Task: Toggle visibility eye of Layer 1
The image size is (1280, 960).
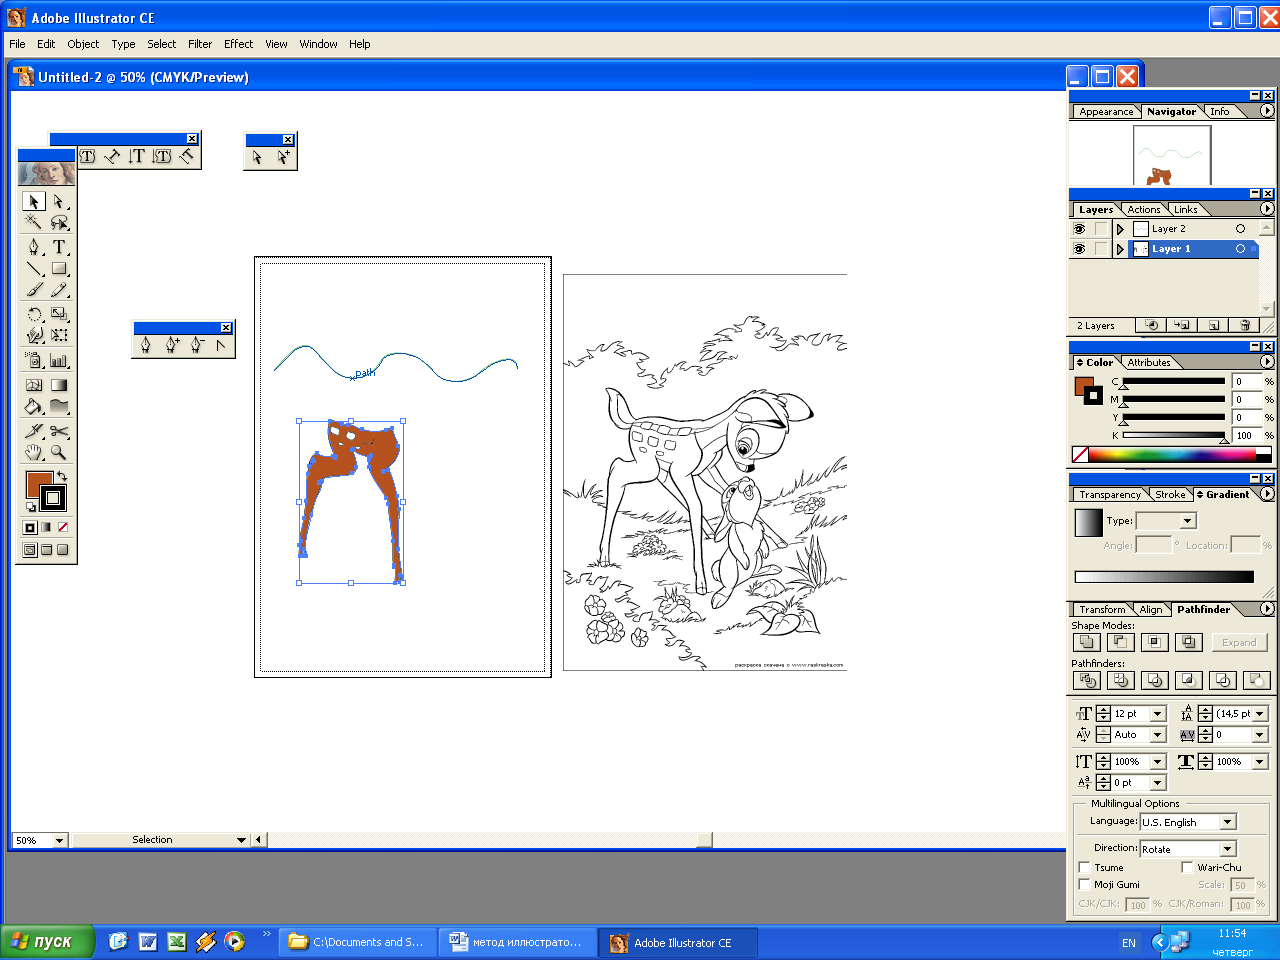Action: (1079, 249)
